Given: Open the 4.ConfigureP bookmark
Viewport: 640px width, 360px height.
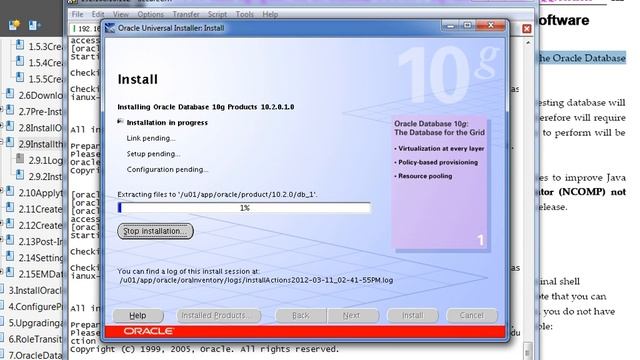Looking at the screenshot, I should pos(36,307).
